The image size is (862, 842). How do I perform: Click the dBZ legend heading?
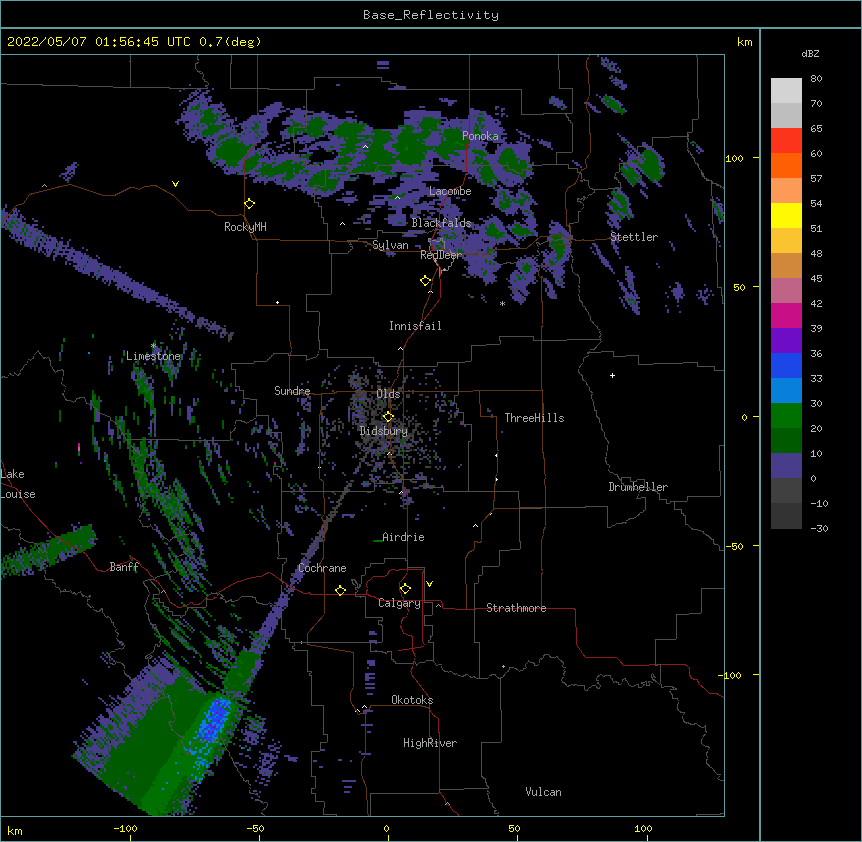point(810,53)
